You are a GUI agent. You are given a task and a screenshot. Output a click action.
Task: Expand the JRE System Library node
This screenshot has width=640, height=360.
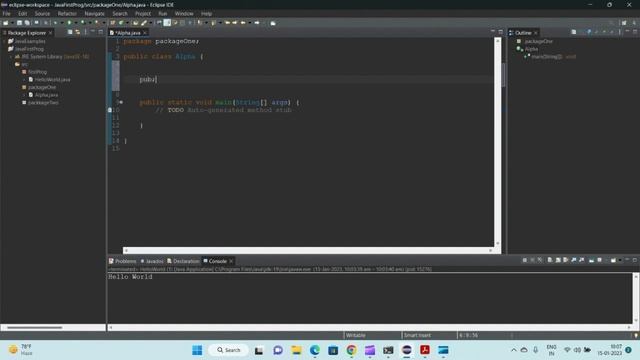(11, 57)
